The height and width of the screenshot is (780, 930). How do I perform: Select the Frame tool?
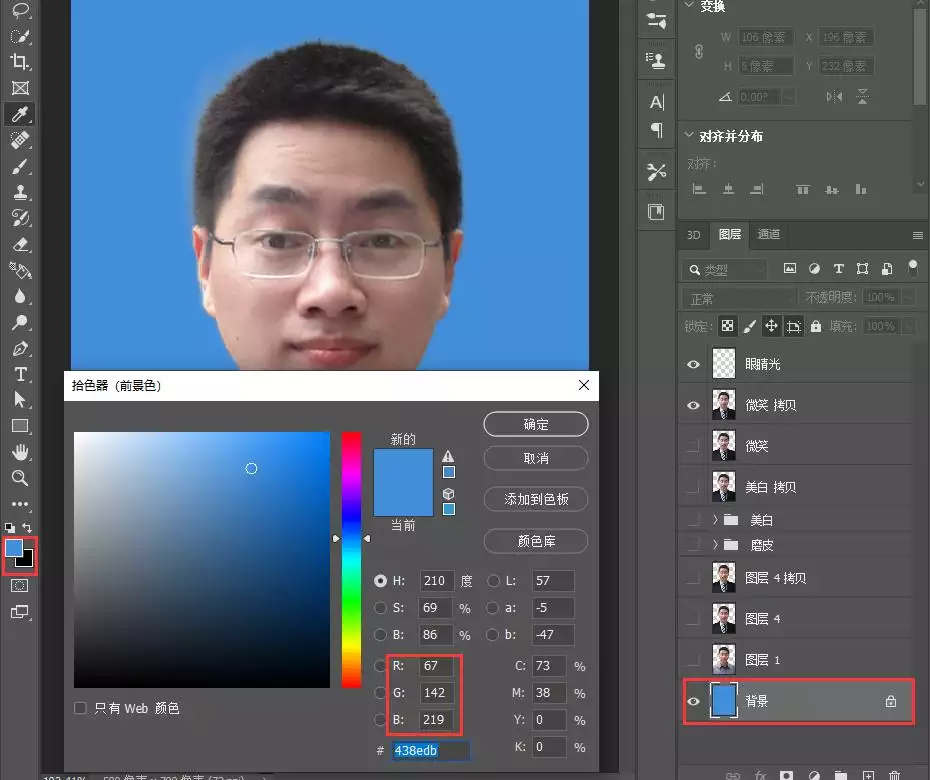click(x=20, y=88)
